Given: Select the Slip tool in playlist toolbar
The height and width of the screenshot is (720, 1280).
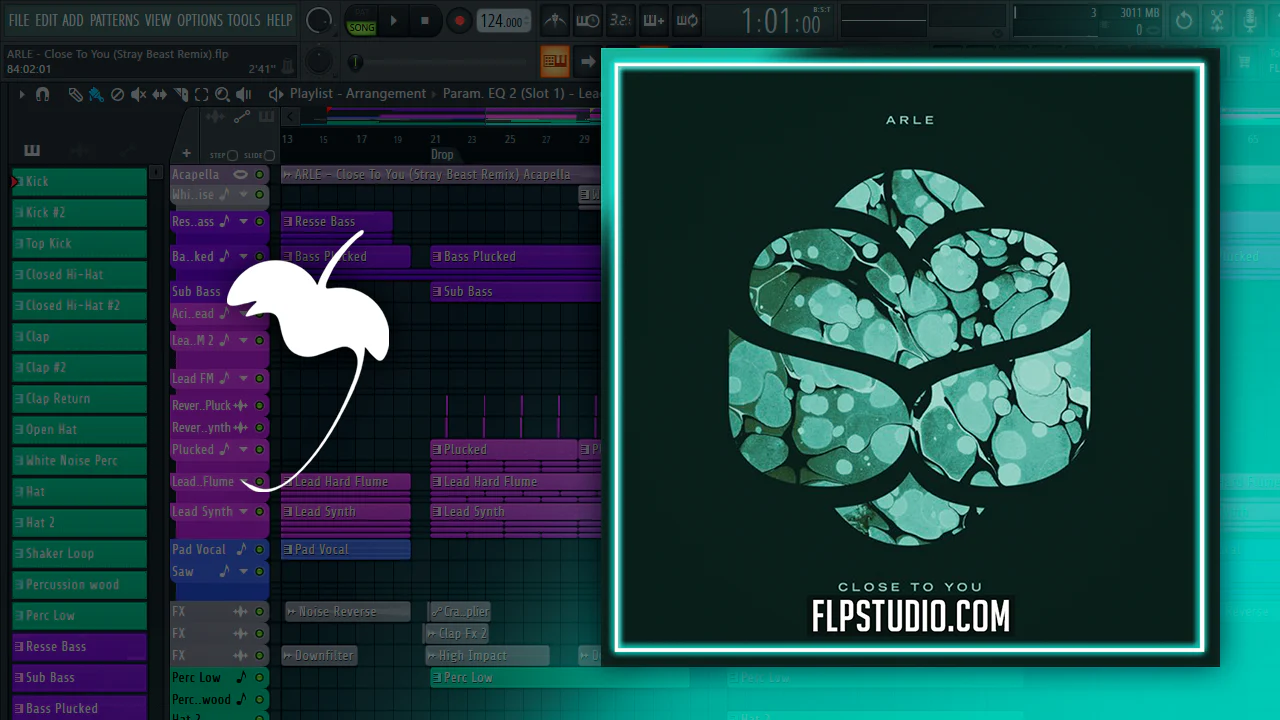Looking at the screenshot, I should click(159, 94).
